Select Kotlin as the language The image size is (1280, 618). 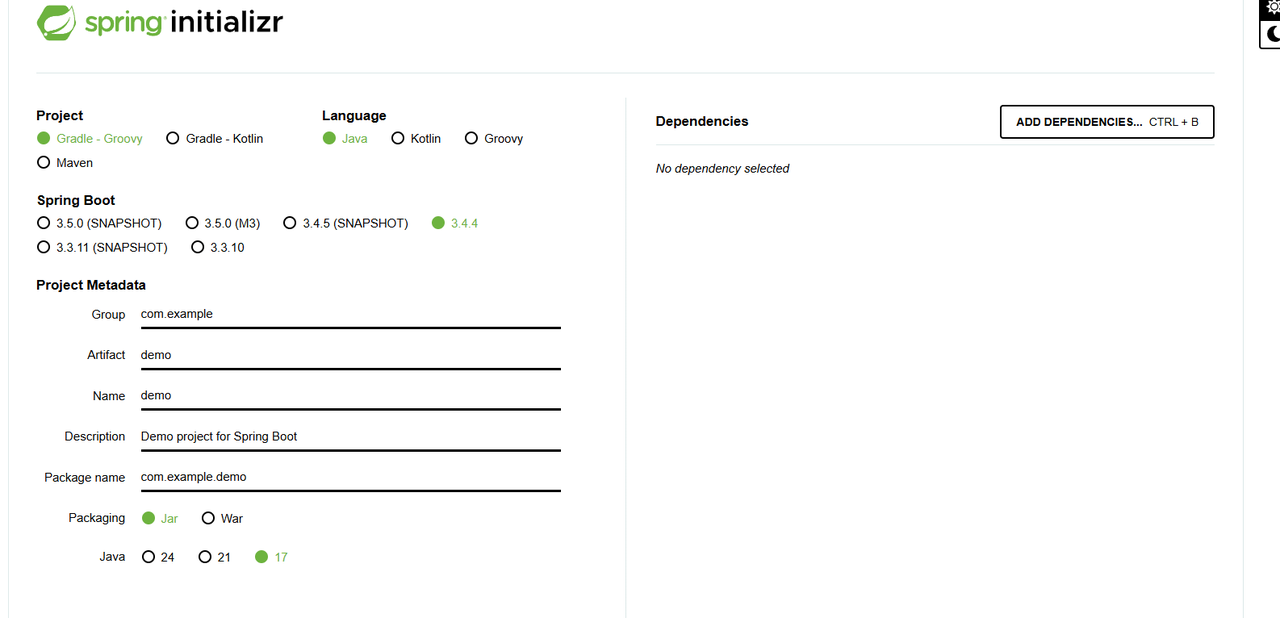coord(398,139)
